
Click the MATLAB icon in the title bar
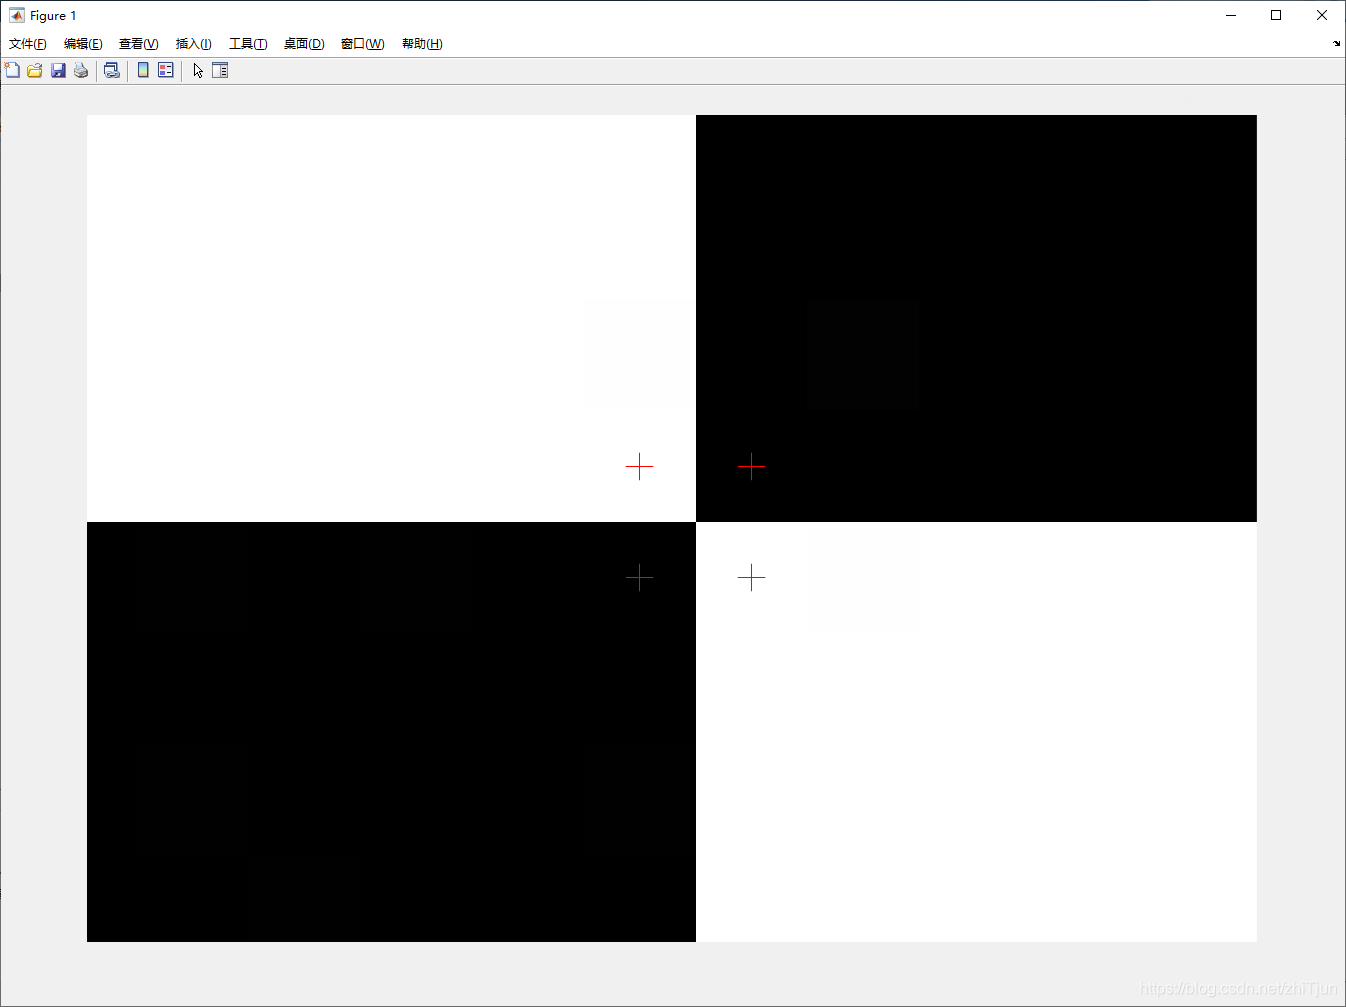[x=17, y=15]
